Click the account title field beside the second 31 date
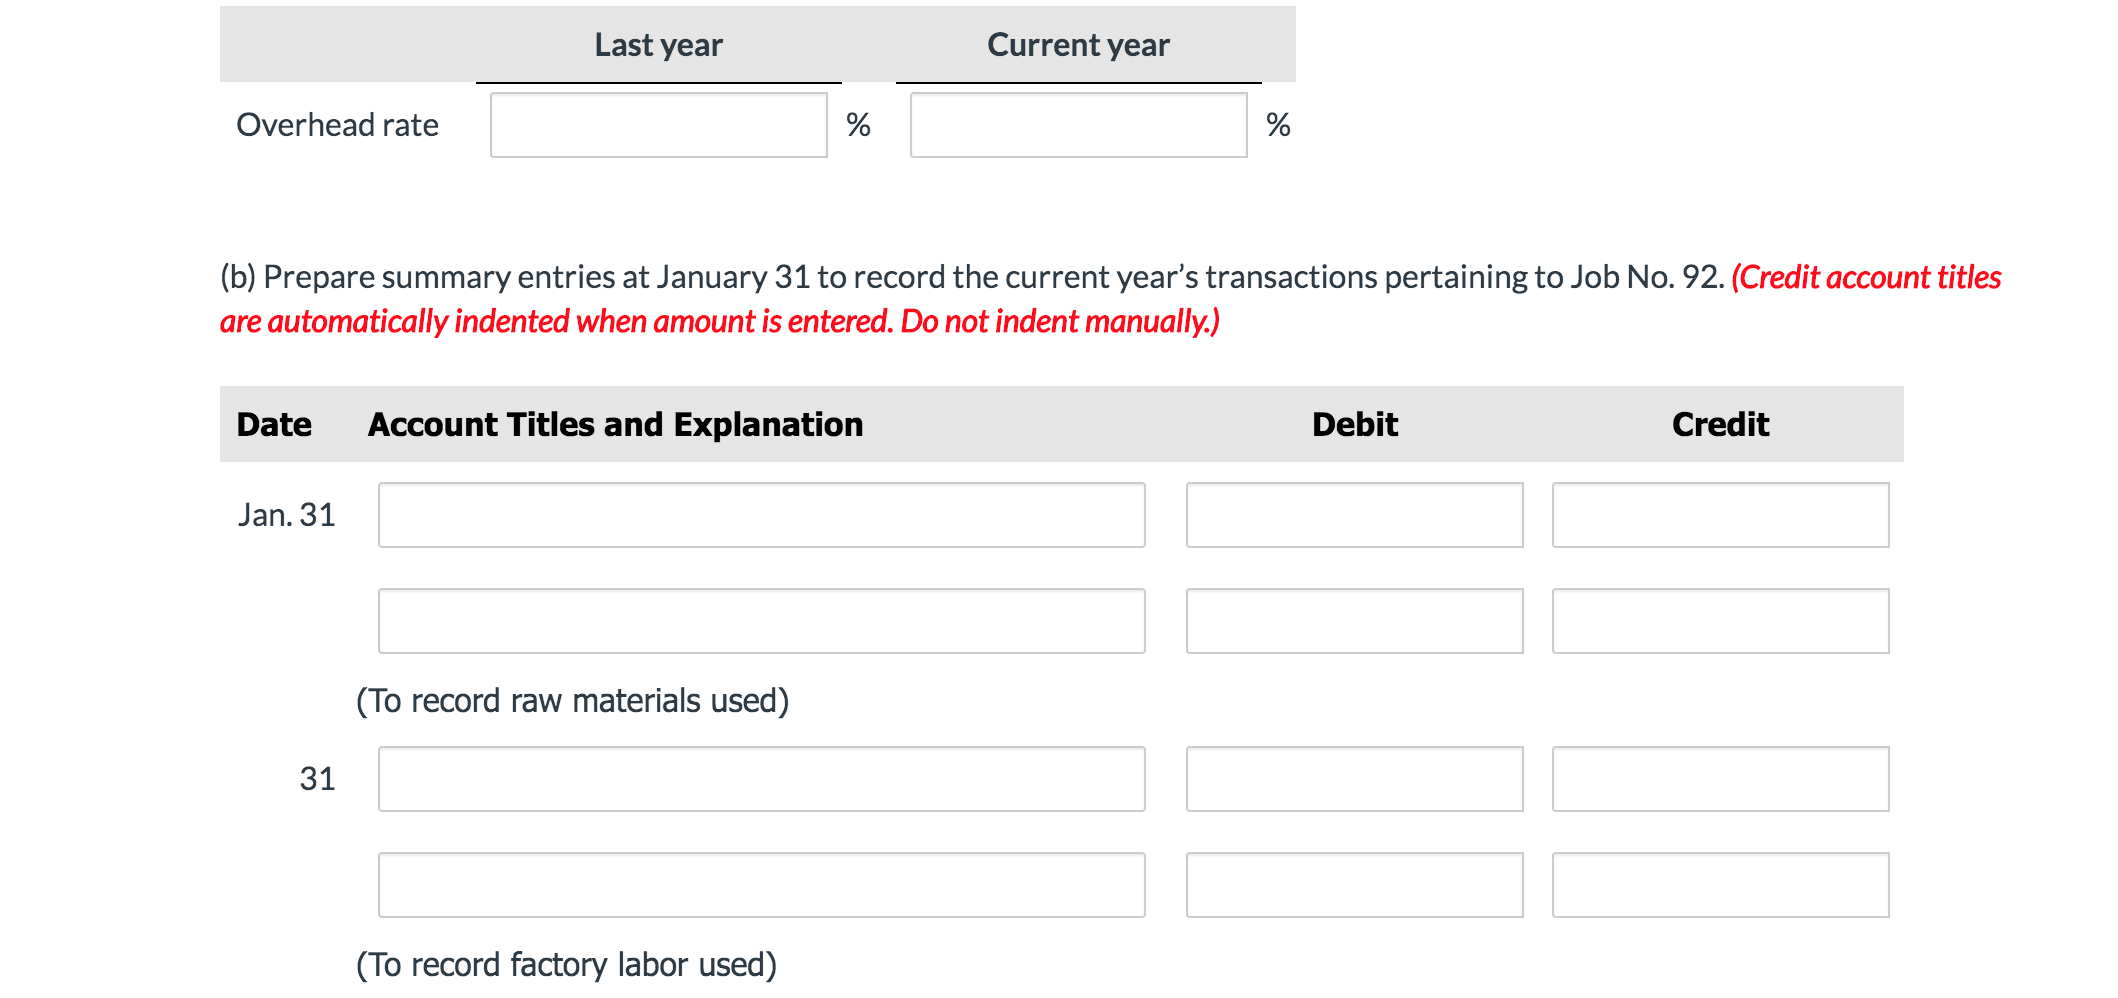This screenshot has height=998, width=2118. click(x=760, y=779)
